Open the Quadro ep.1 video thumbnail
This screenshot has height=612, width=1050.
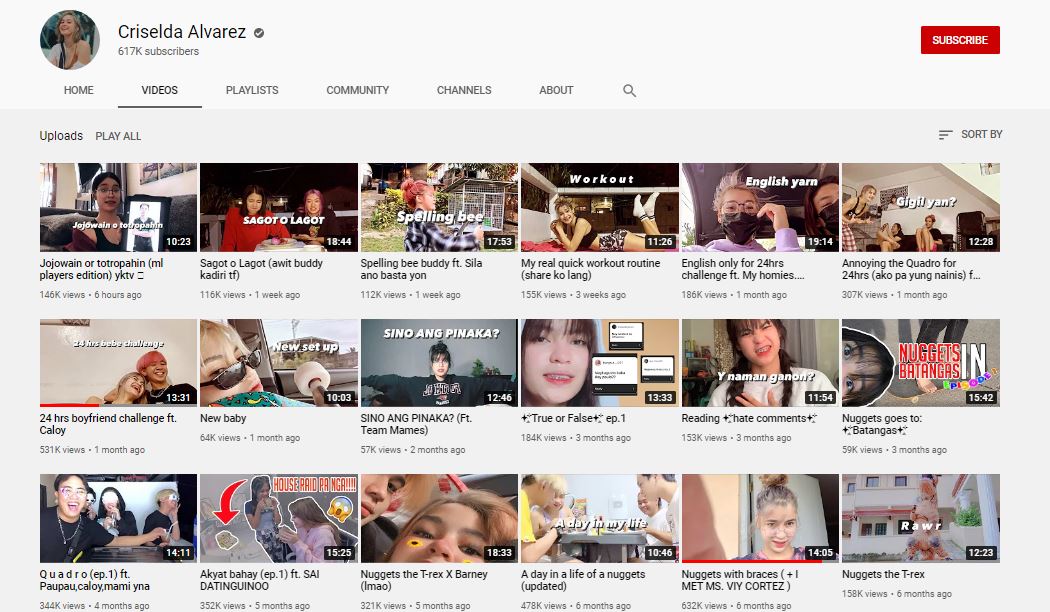tap(119, 518)
